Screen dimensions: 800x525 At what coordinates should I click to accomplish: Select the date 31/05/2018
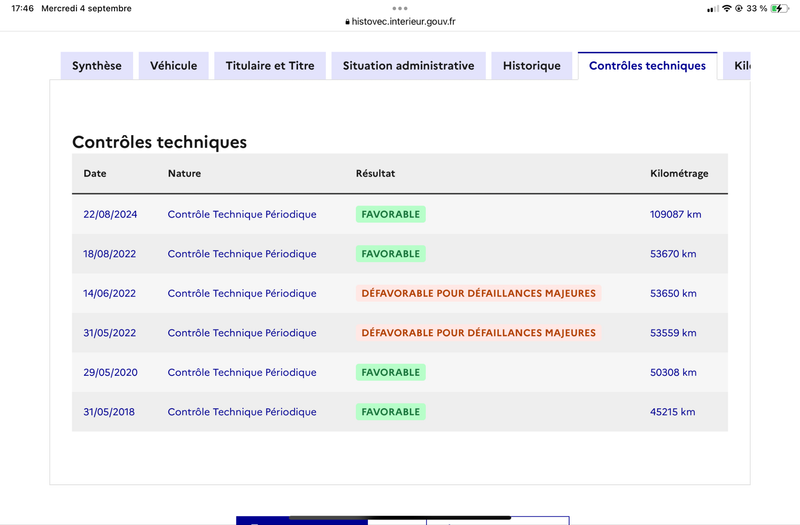tap(109, 412)
